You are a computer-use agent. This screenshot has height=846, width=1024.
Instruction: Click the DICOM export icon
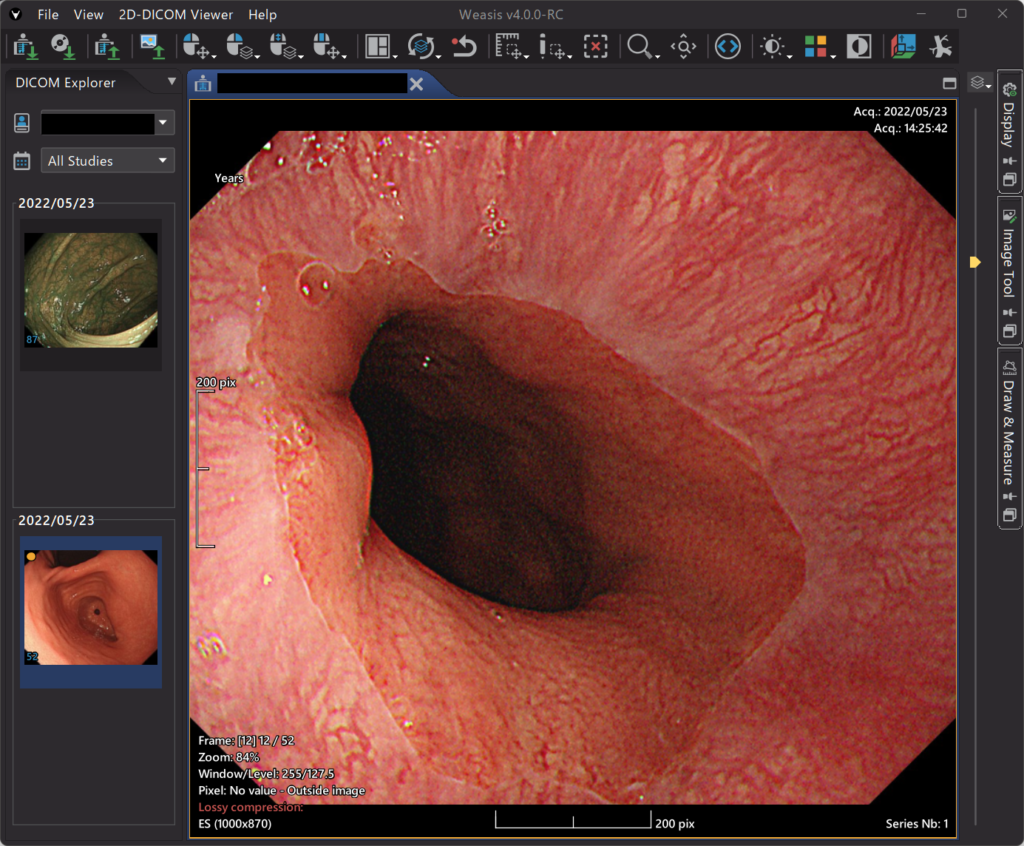106,47
